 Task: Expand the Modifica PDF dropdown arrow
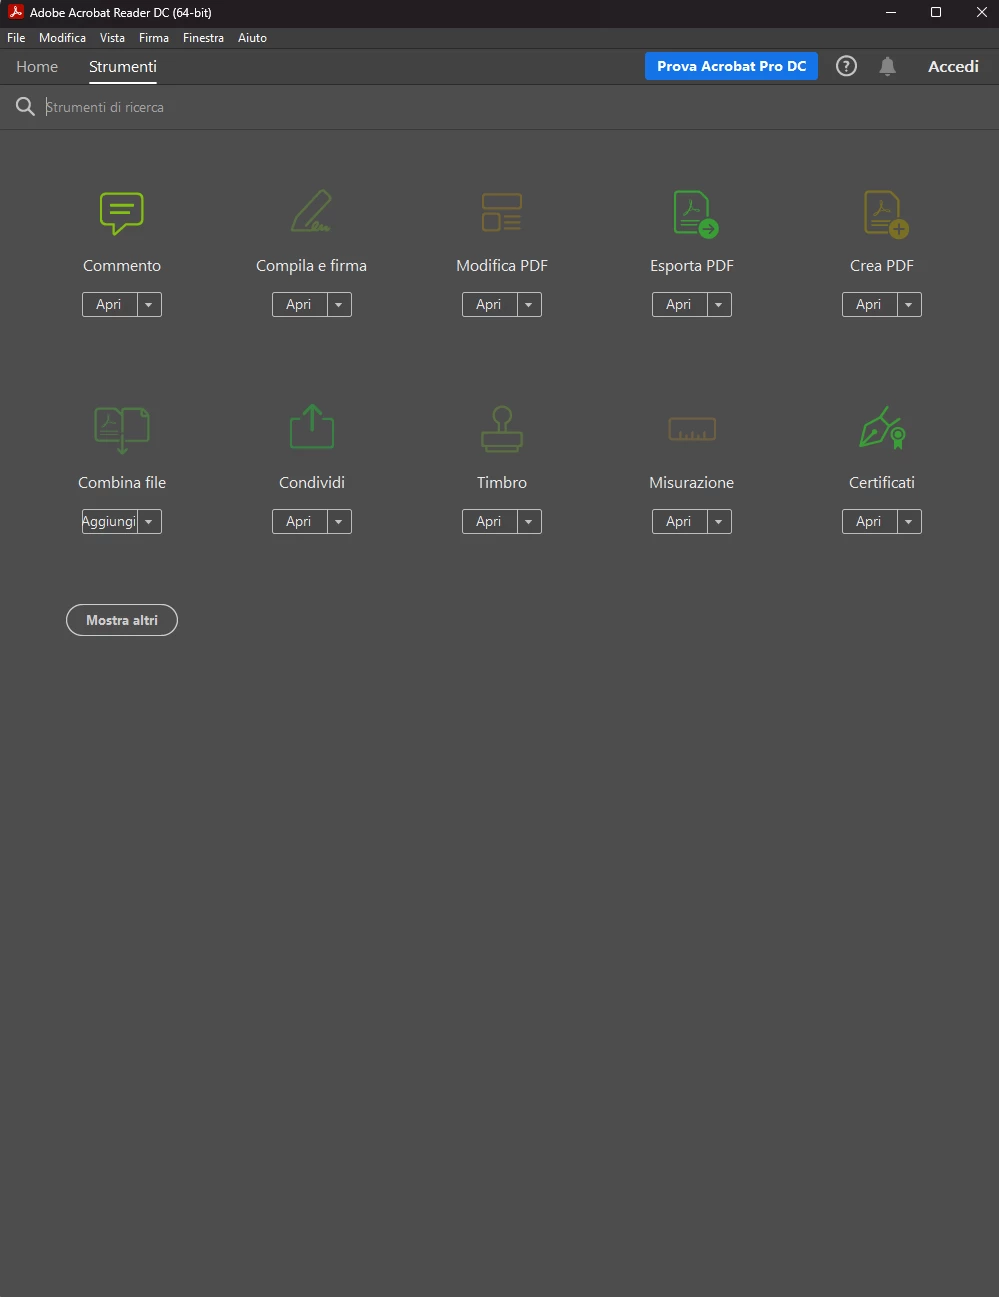528,304
